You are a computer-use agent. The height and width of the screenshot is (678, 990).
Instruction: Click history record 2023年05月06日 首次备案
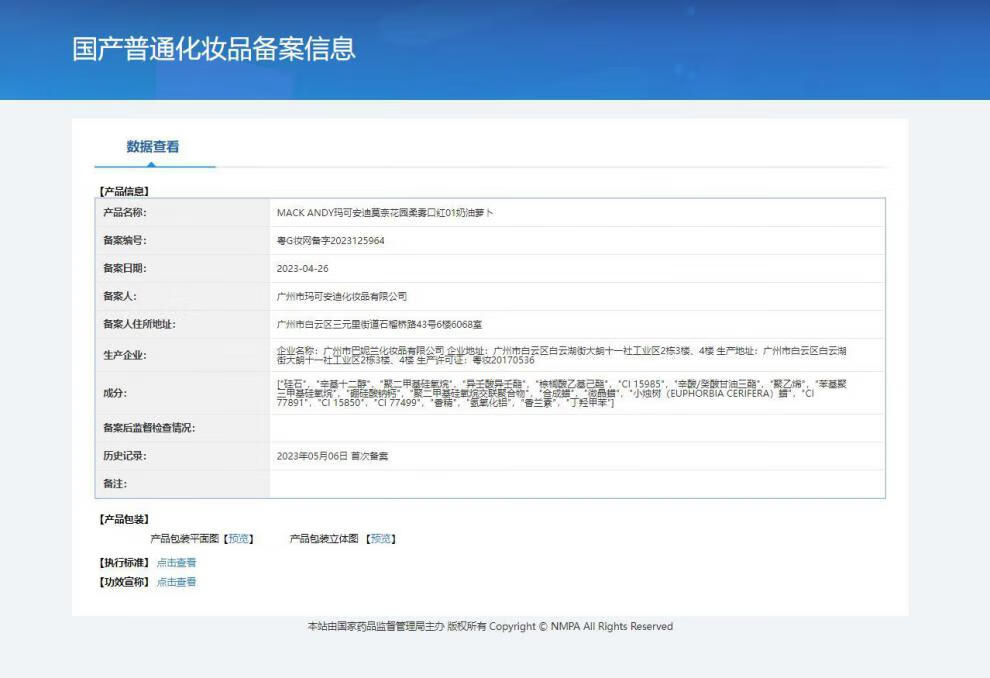[332, 456]
